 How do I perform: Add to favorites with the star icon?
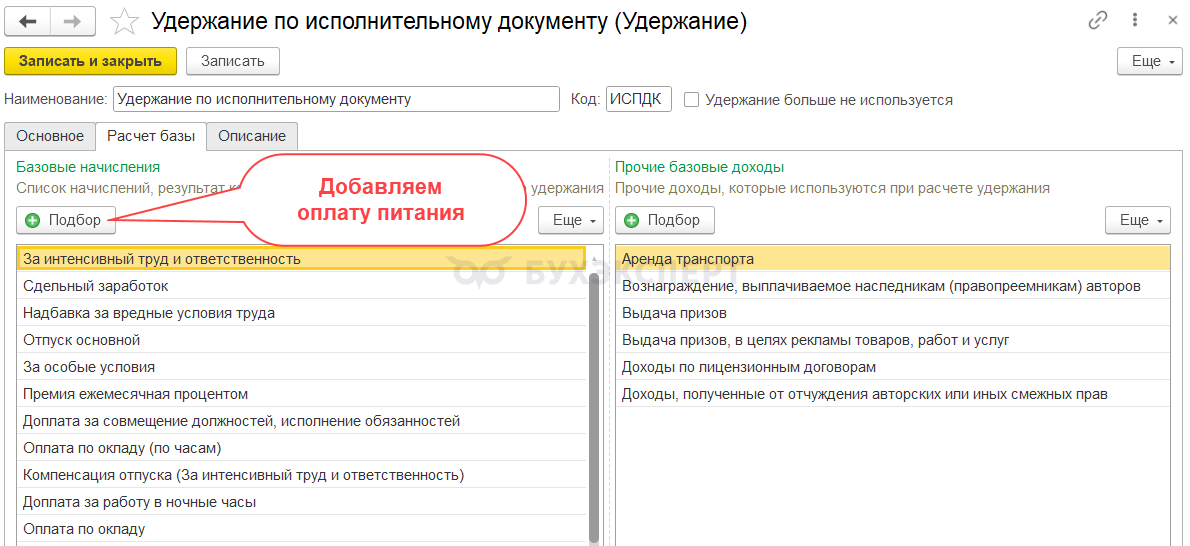coord(123,22)
